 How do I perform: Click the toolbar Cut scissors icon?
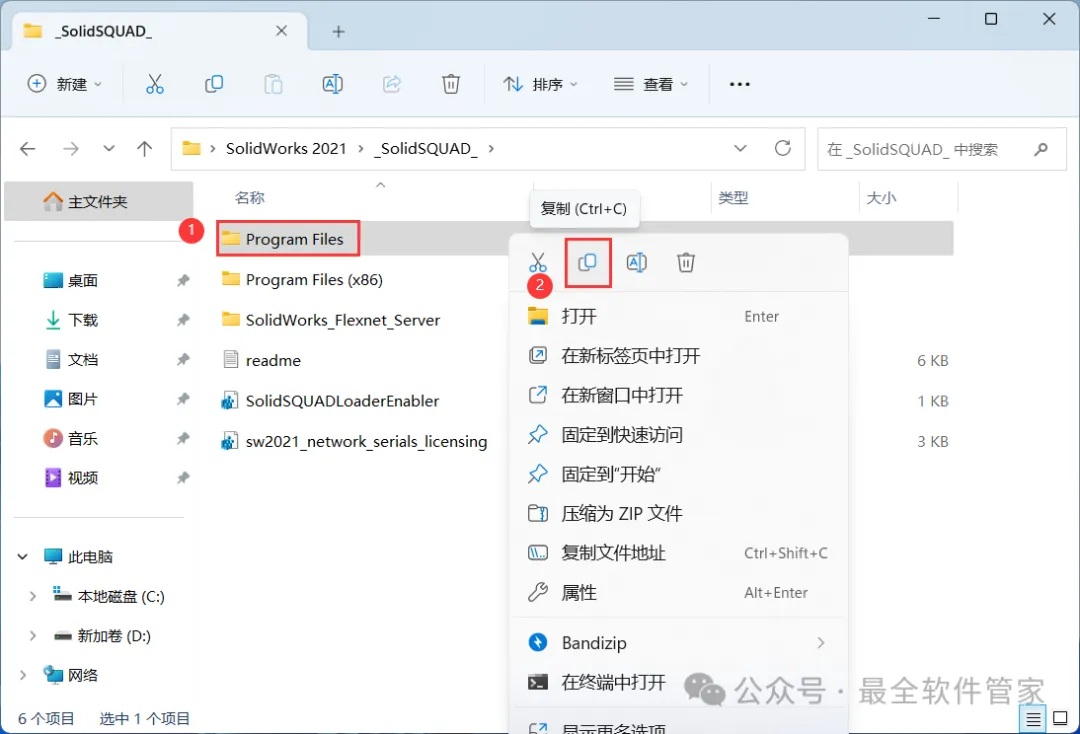155,84
